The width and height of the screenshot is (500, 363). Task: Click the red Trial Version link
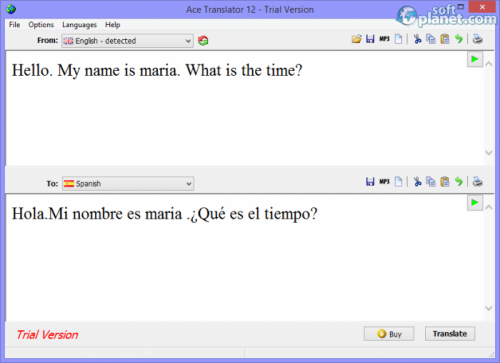pos(47,335)
